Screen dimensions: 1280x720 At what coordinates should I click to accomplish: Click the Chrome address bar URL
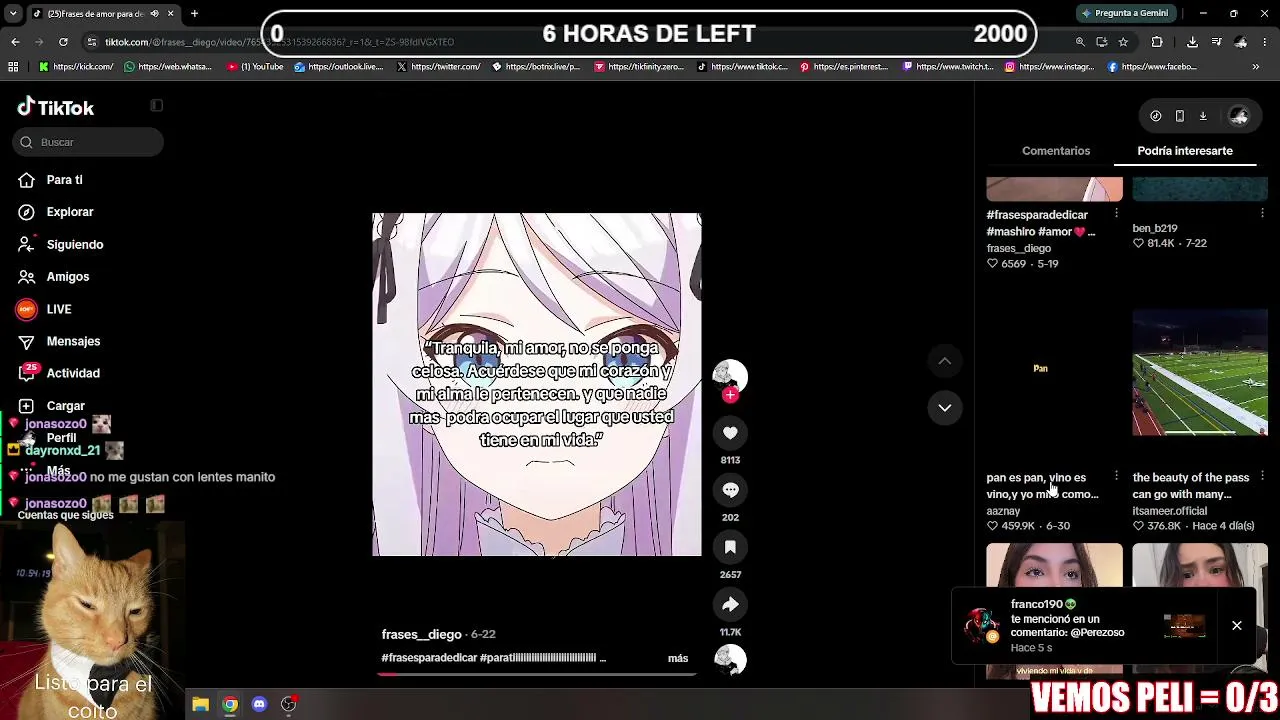pyautogui.click(x=280, y=42)
